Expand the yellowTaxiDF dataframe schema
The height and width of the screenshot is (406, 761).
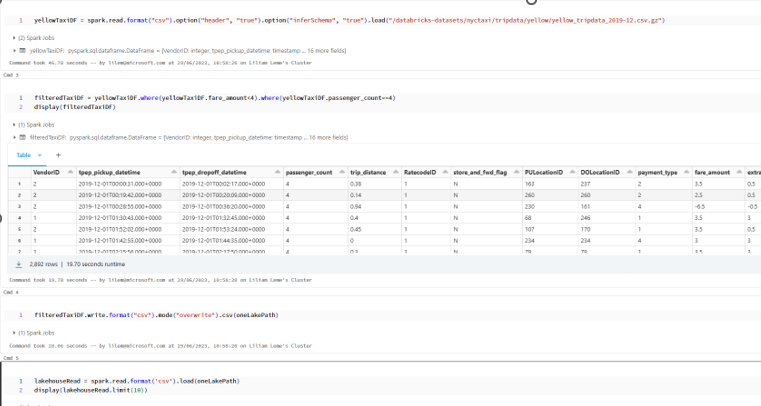[15, 50]
